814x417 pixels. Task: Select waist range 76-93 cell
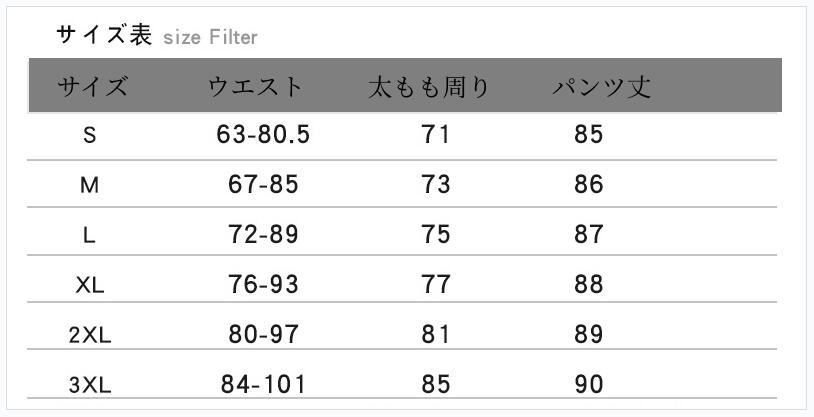pyautogui.click(x=263, y=284)
